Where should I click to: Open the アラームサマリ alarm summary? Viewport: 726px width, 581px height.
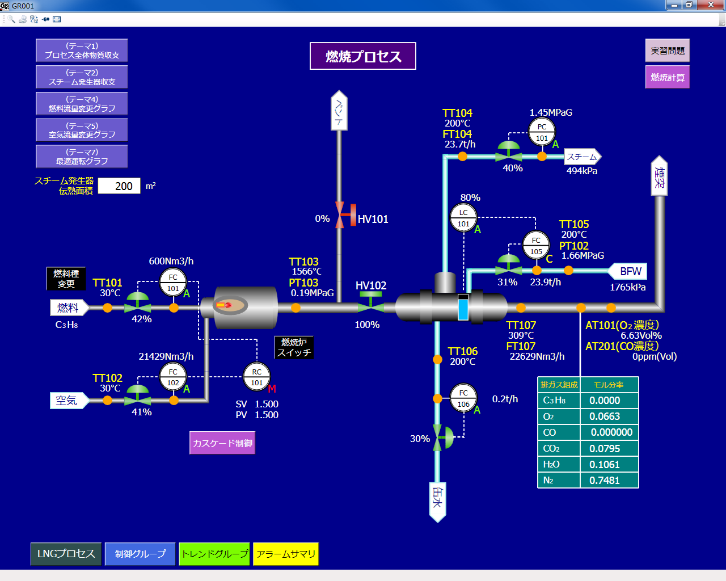point(286,554)
